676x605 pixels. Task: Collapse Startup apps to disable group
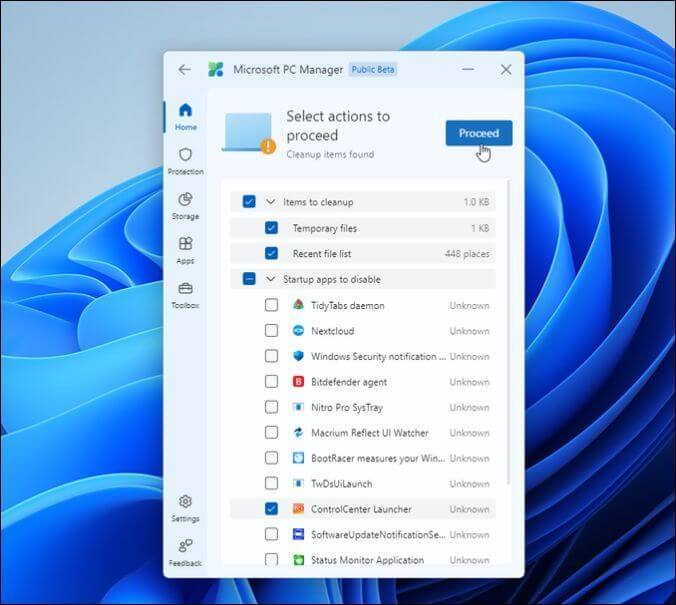(270, 279)
